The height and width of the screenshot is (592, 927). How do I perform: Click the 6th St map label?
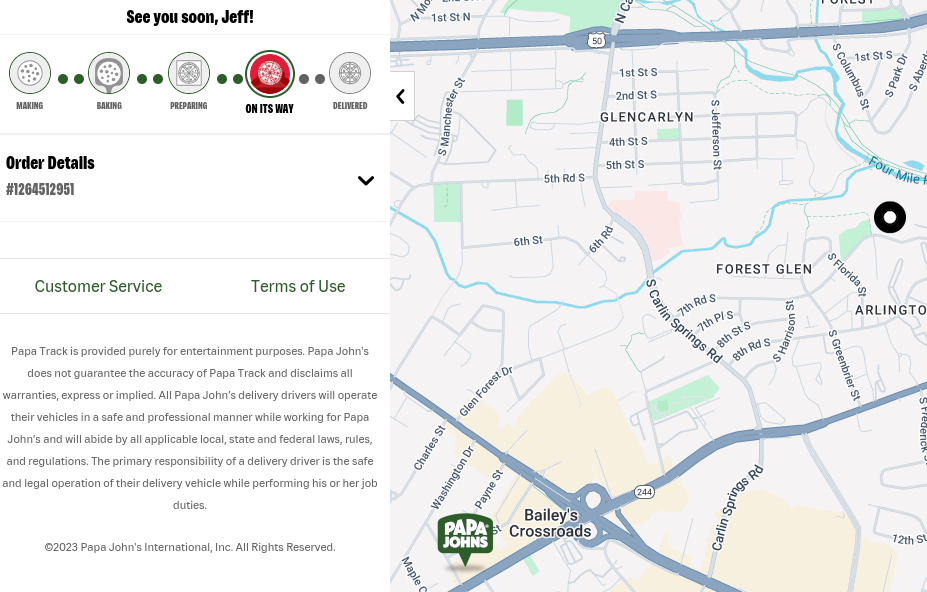pos(528,241)
